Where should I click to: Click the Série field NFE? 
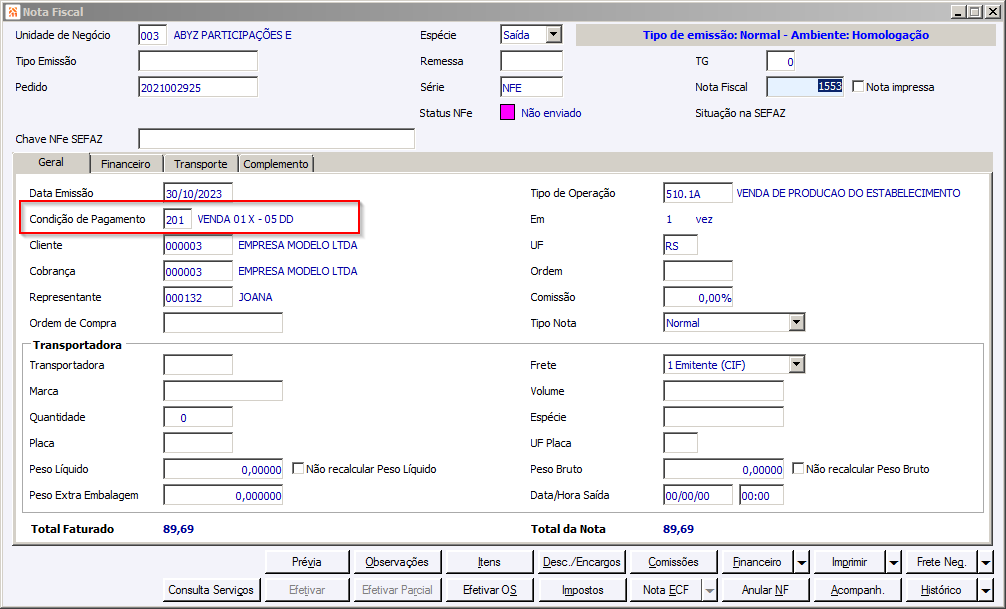click(x=531, y=87)
